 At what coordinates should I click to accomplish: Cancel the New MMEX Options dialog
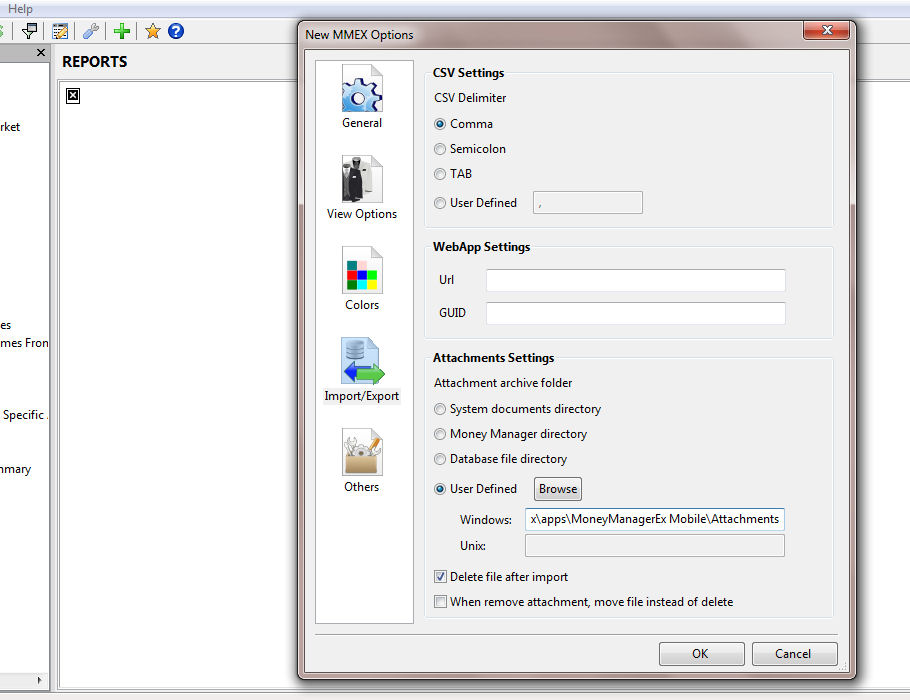[x=795, y=654]
